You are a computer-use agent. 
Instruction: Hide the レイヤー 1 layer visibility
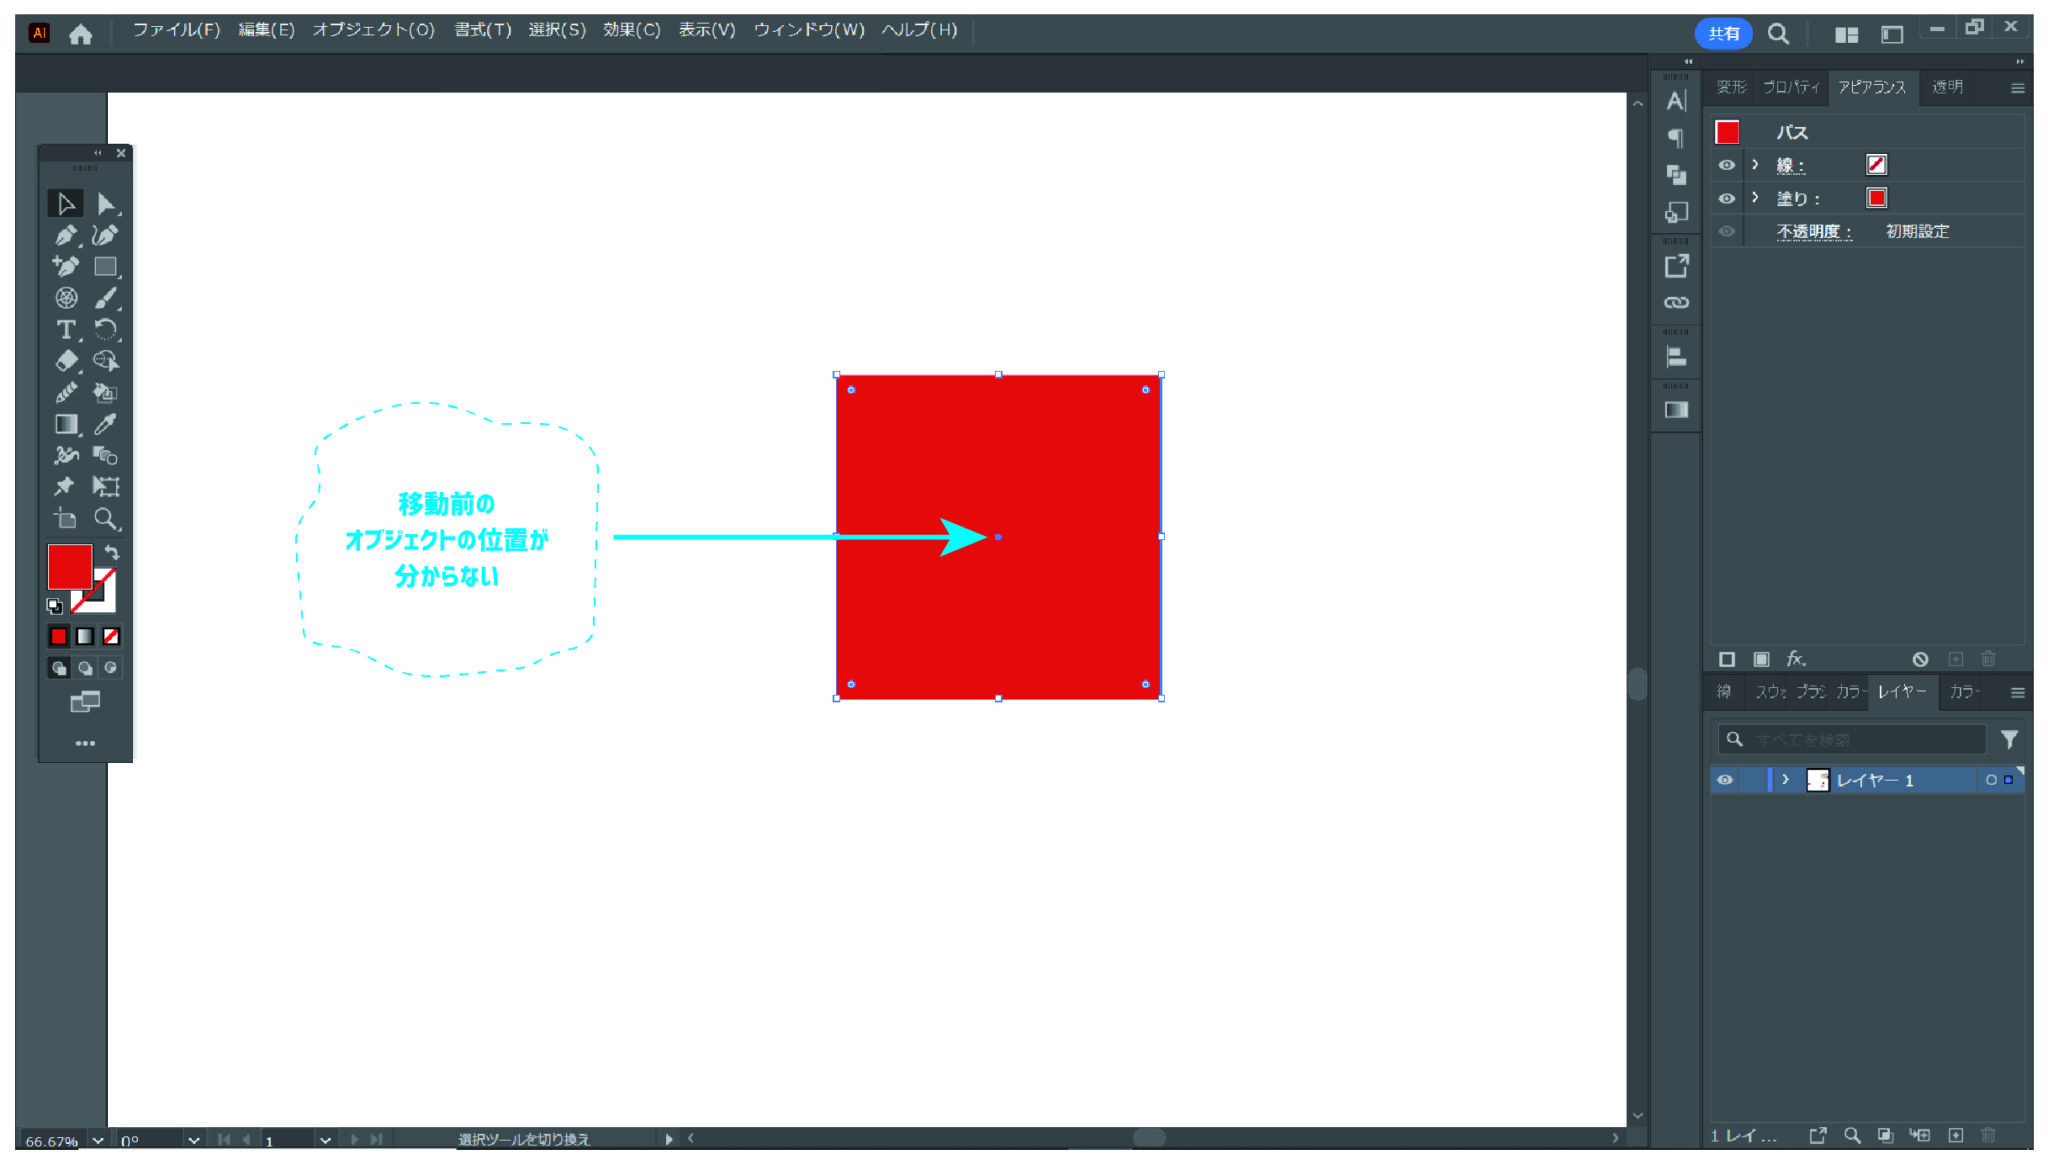(1725, 780)
